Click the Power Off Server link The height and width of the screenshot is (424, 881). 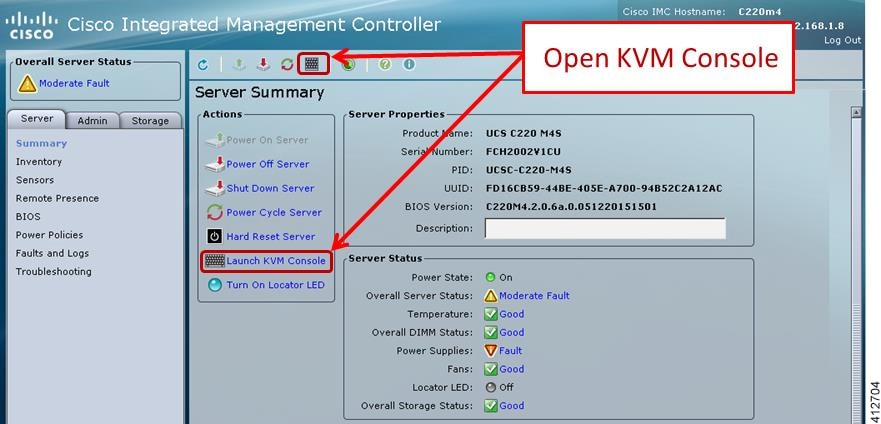[268, 165]
